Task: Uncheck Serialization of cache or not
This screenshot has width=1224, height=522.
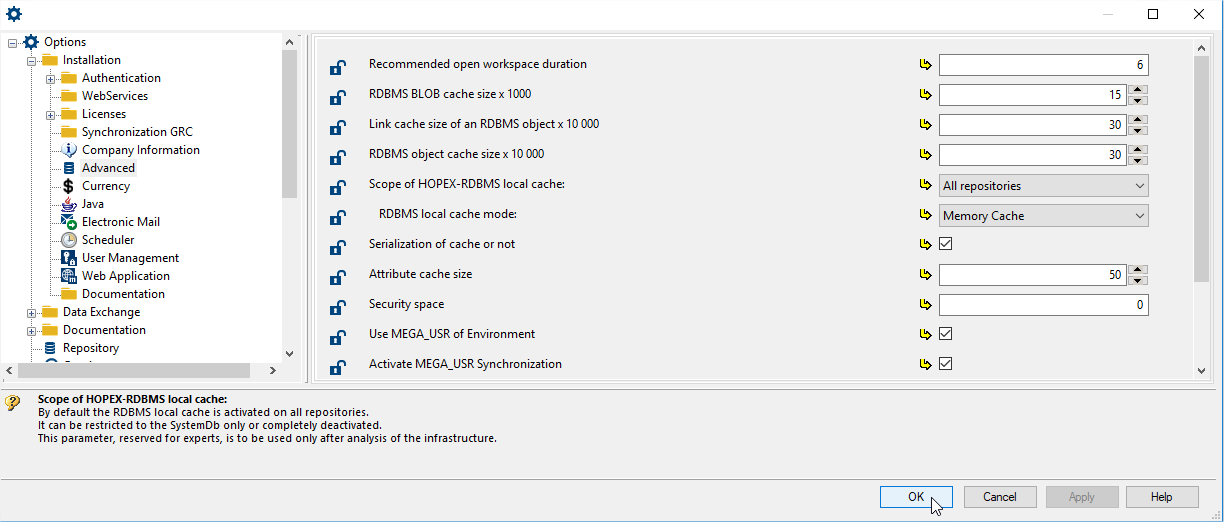Action: point(945,244)
